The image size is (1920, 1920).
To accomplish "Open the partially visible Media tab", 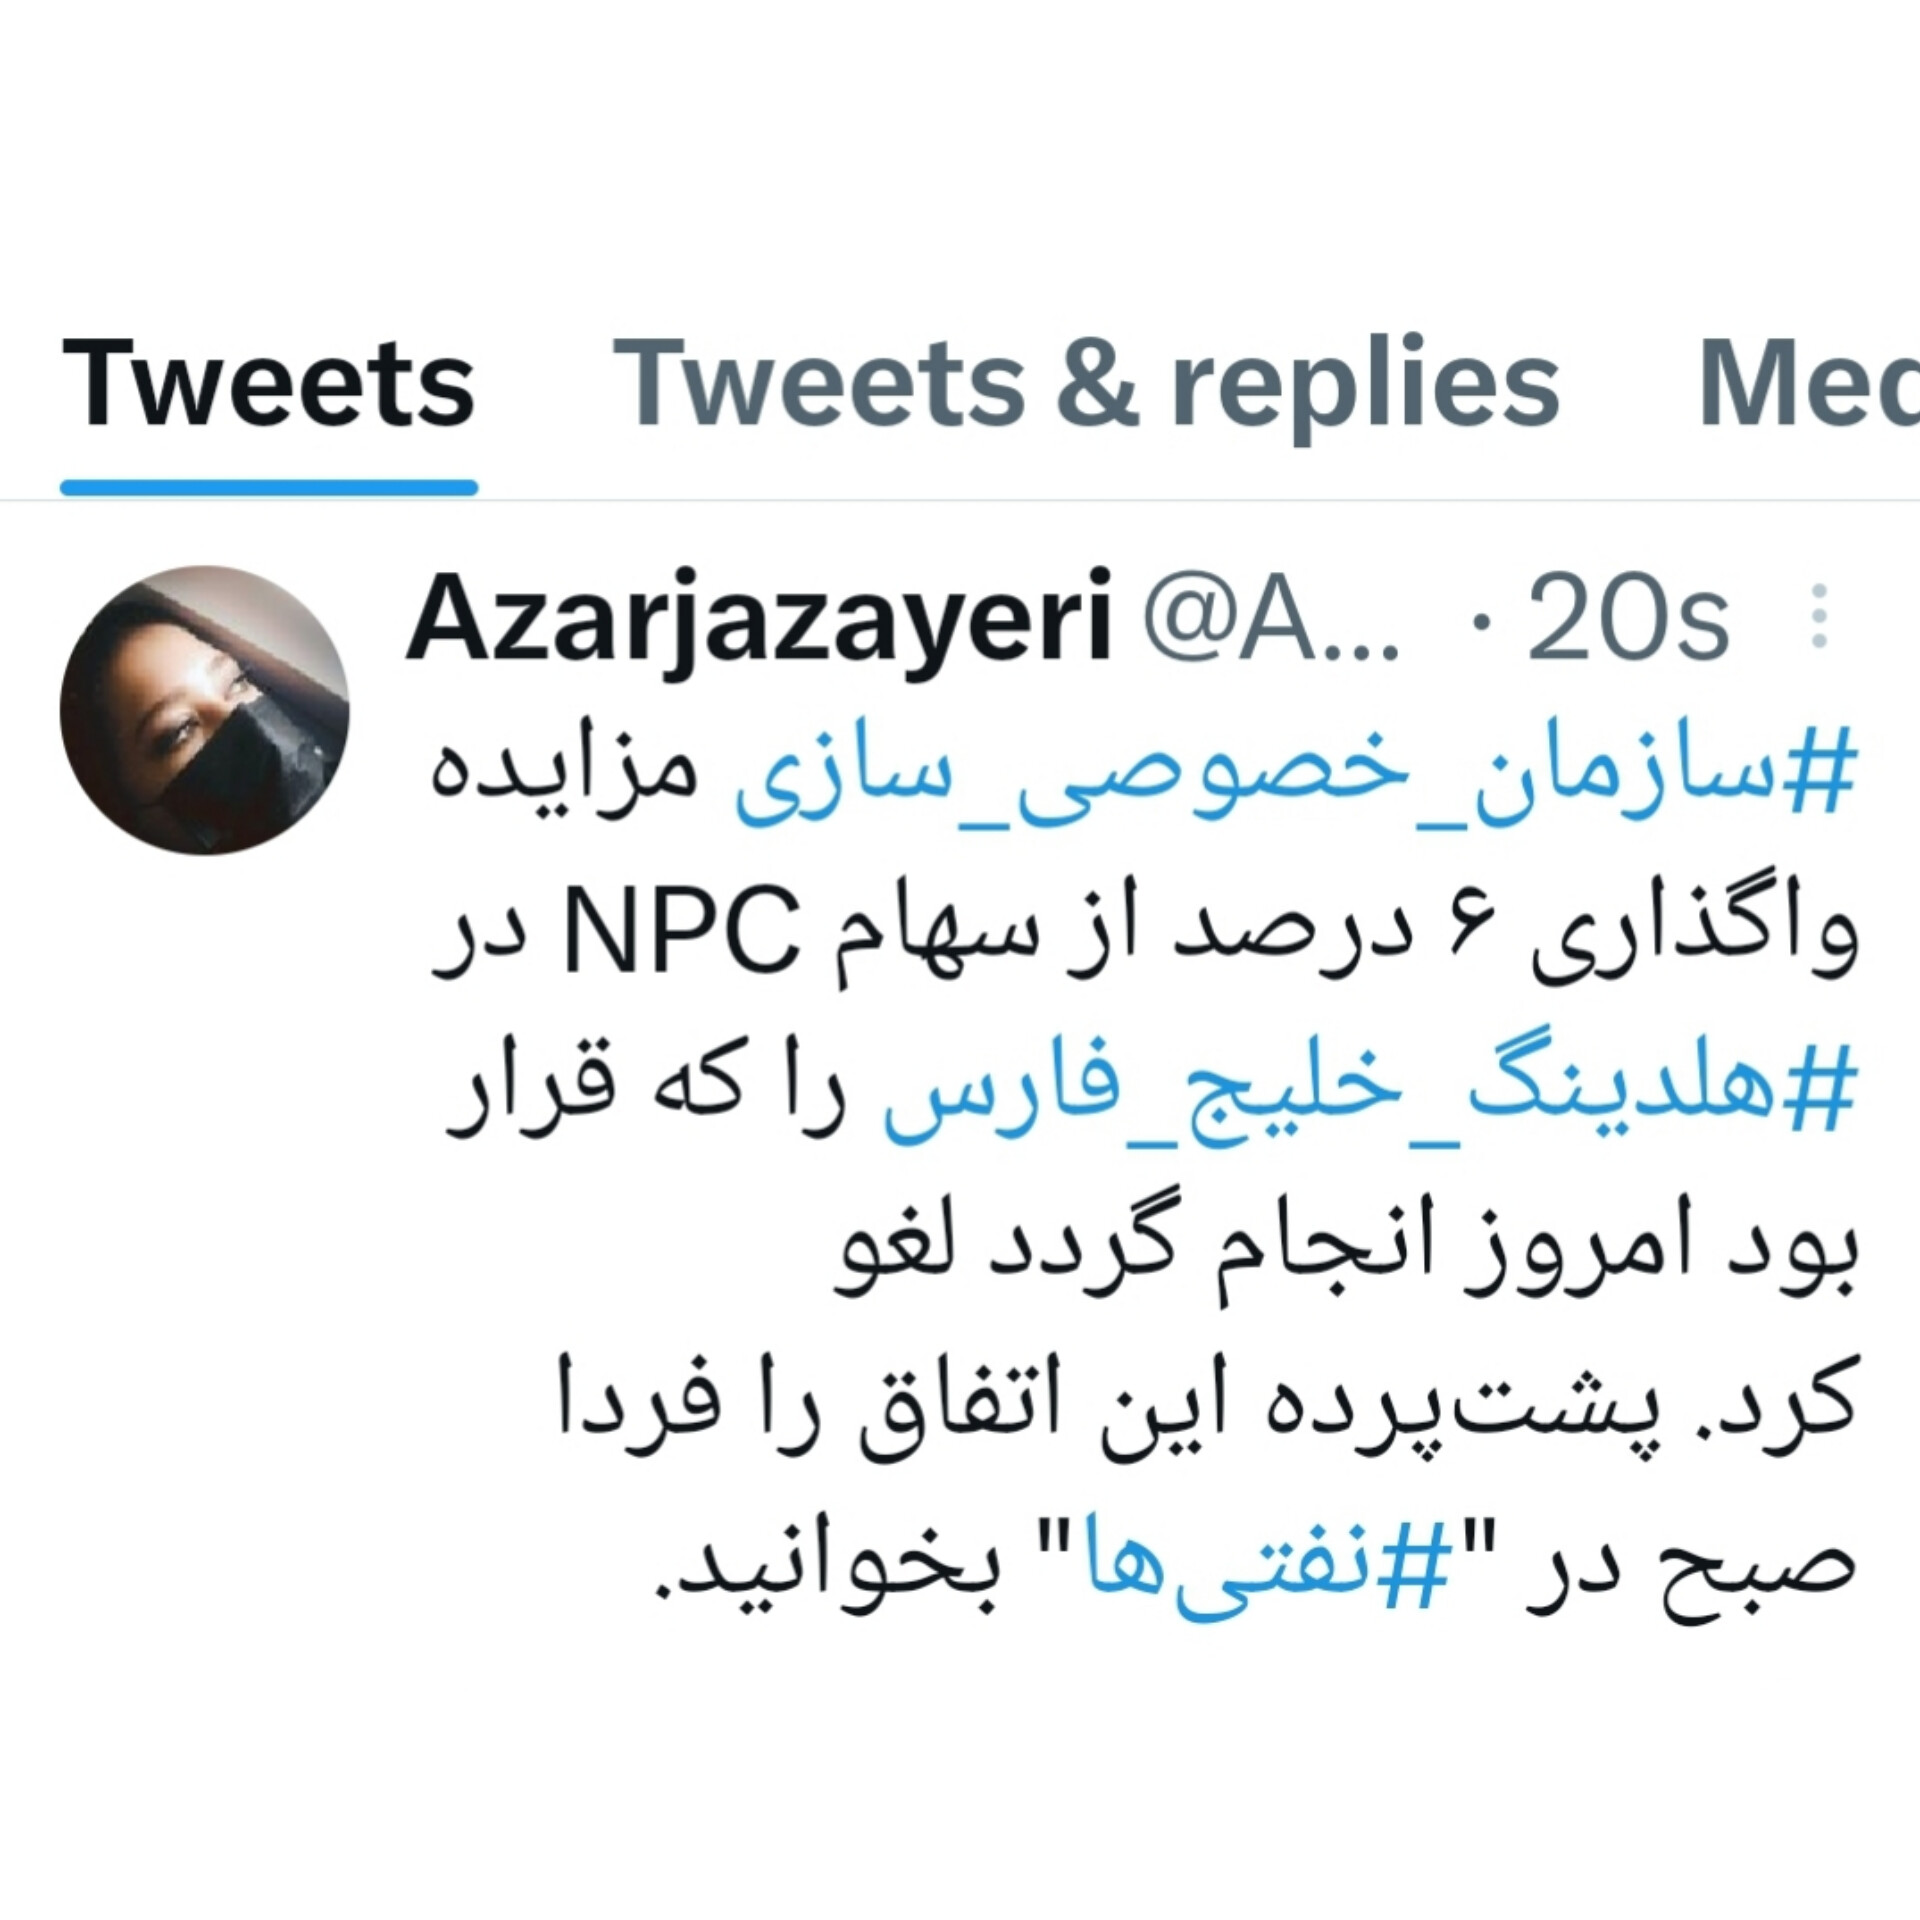I will [x=1808, y=385].
